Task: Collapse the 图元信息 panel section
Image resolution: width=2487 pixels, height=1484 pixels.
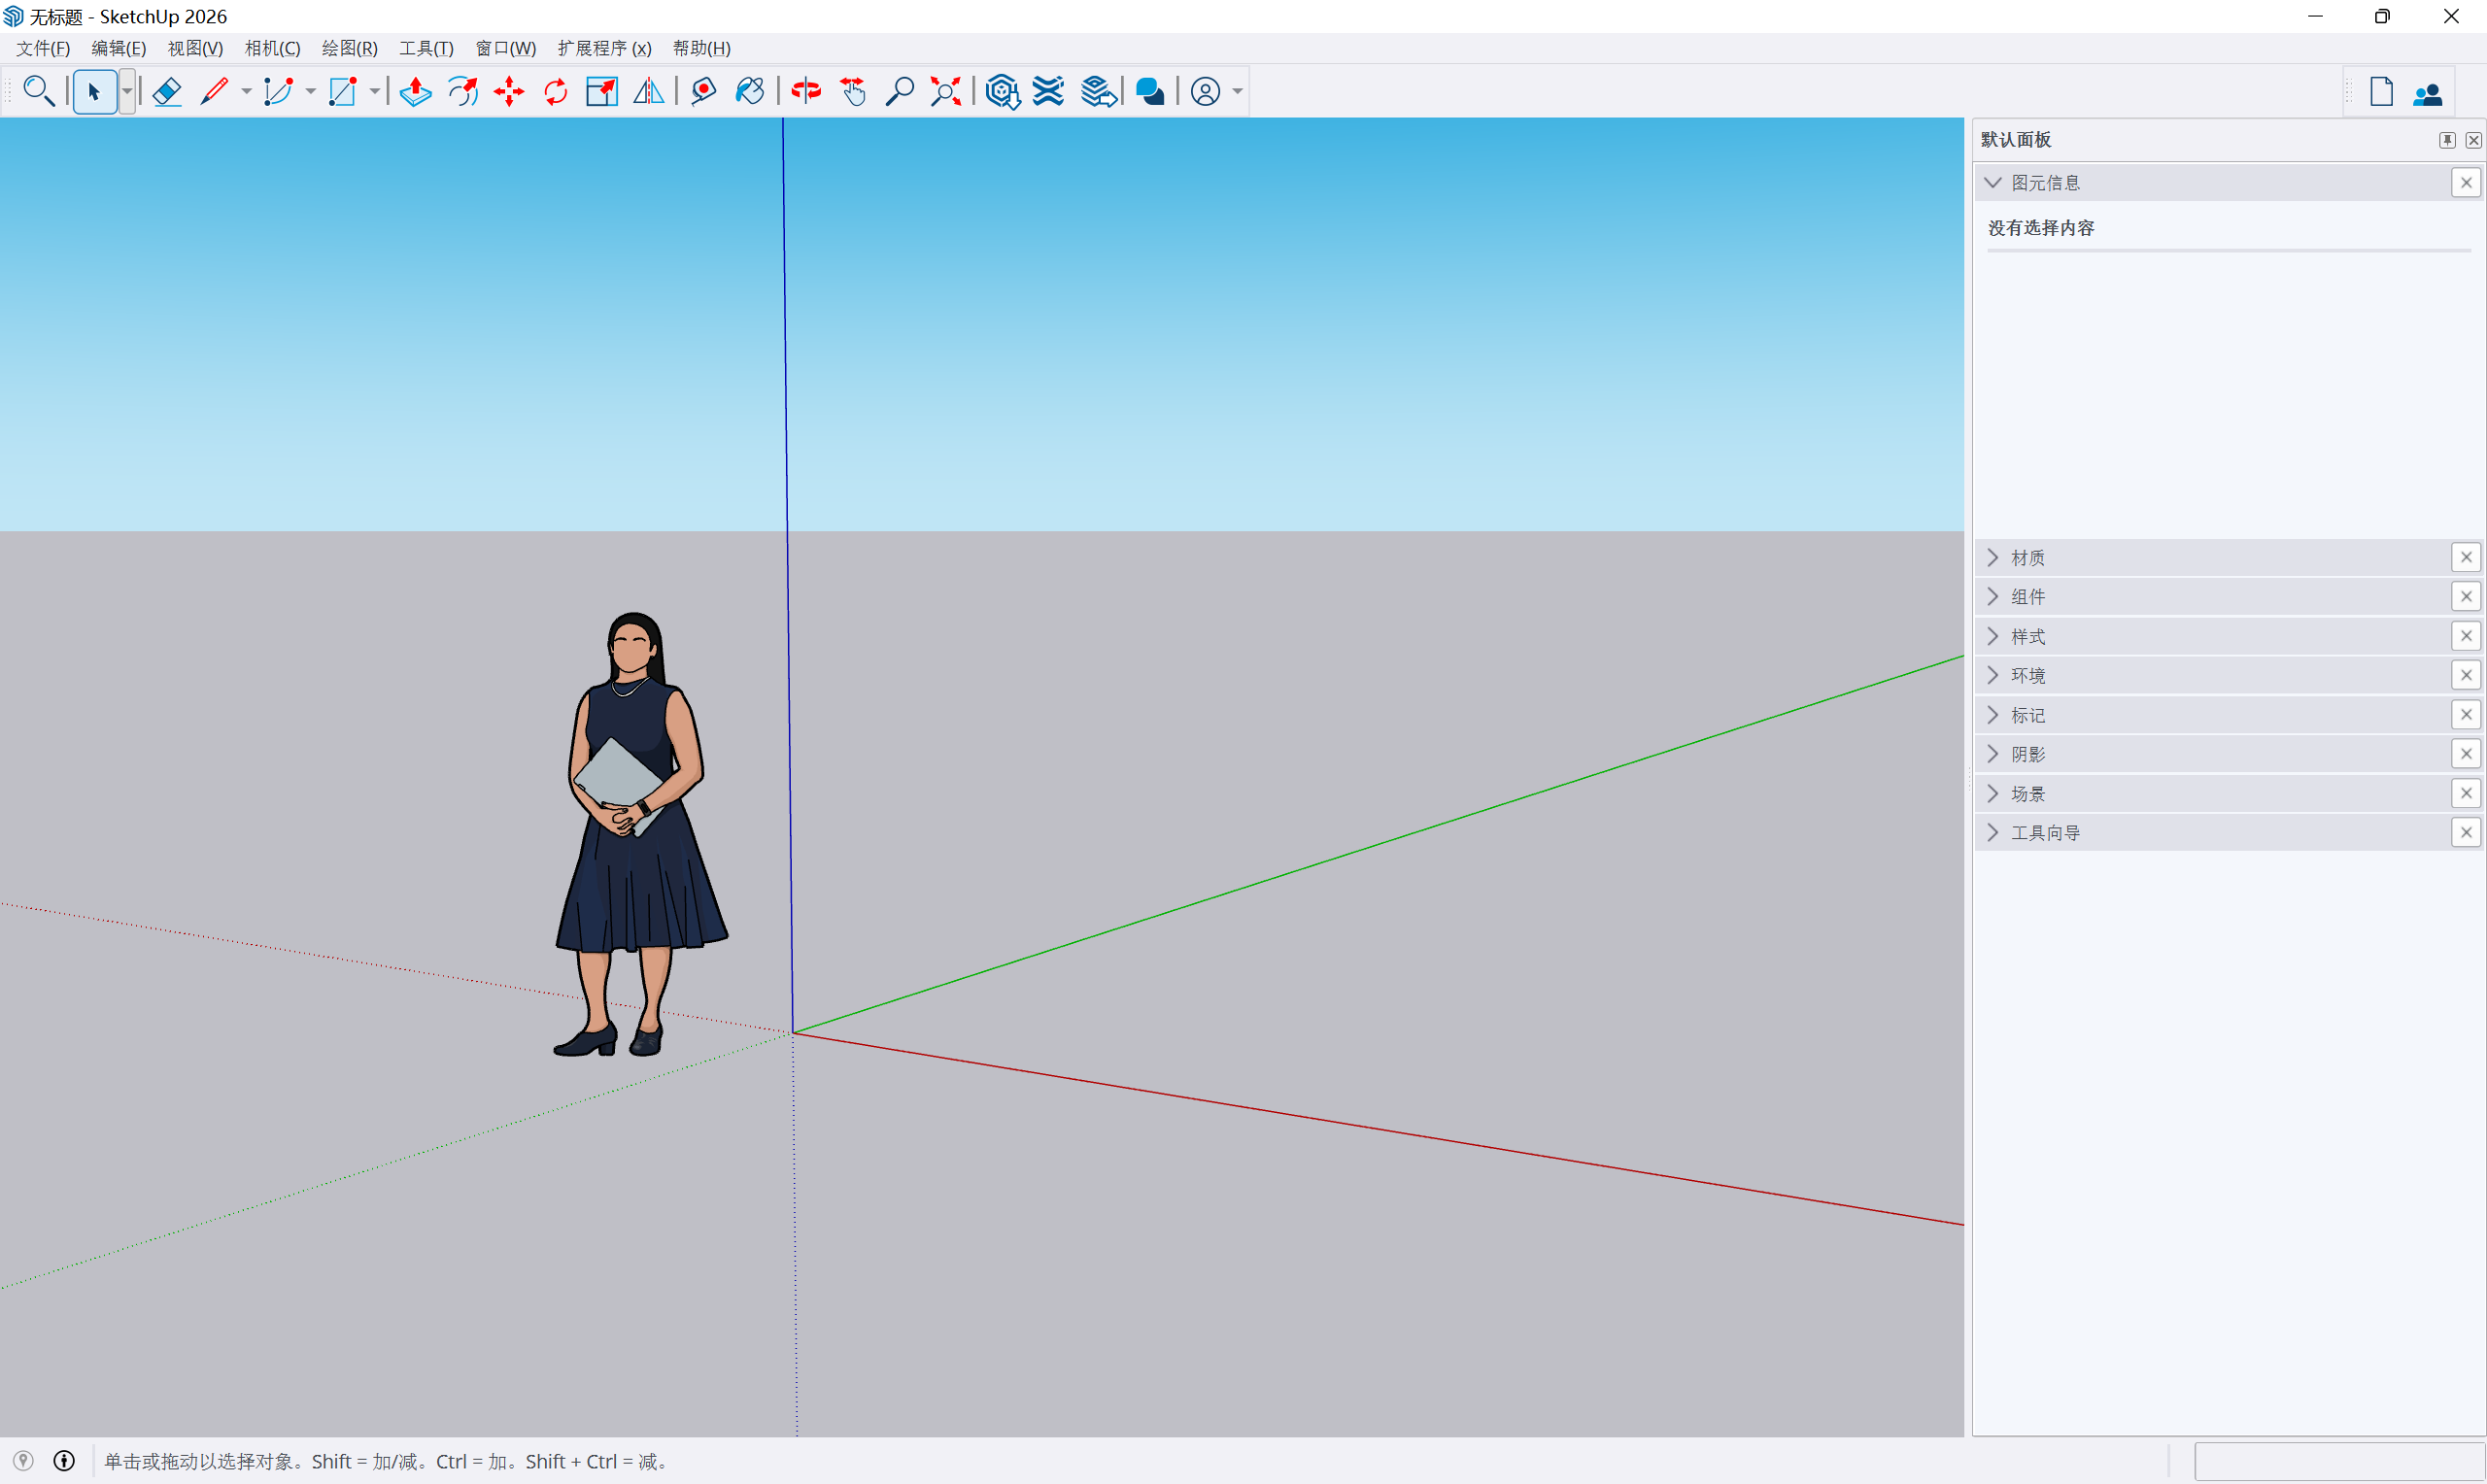Action: point(1992,183)
